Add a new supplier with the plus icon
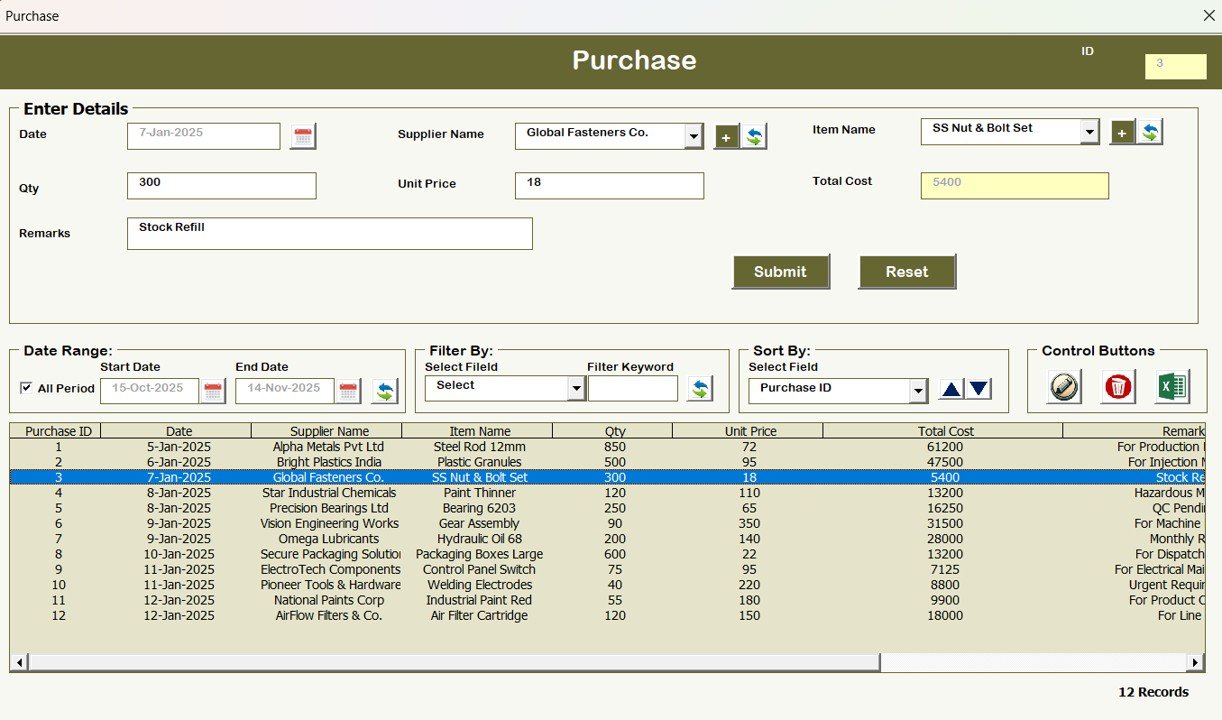The width and height of the screenshot is (1222, 720). [x=726, y=136]
